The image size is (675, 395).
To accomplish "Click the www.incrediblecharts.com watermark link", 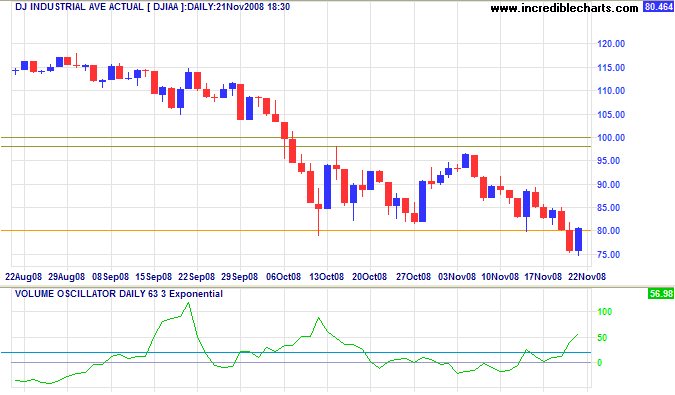I will (x=564, y=8).
